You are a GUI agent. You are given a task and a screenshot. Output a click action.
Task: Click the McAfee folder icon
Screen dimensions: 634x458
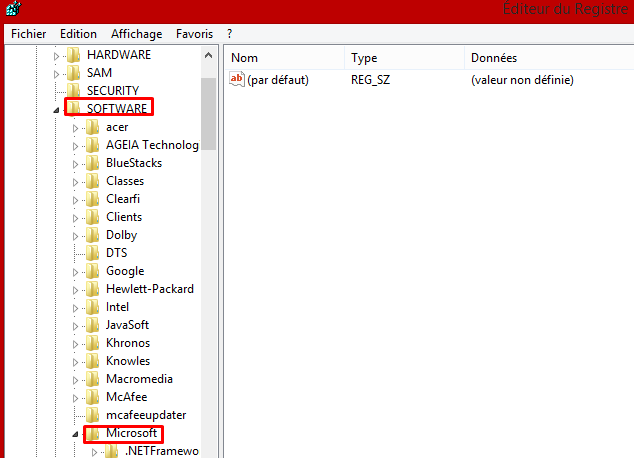tap(93, 397)
